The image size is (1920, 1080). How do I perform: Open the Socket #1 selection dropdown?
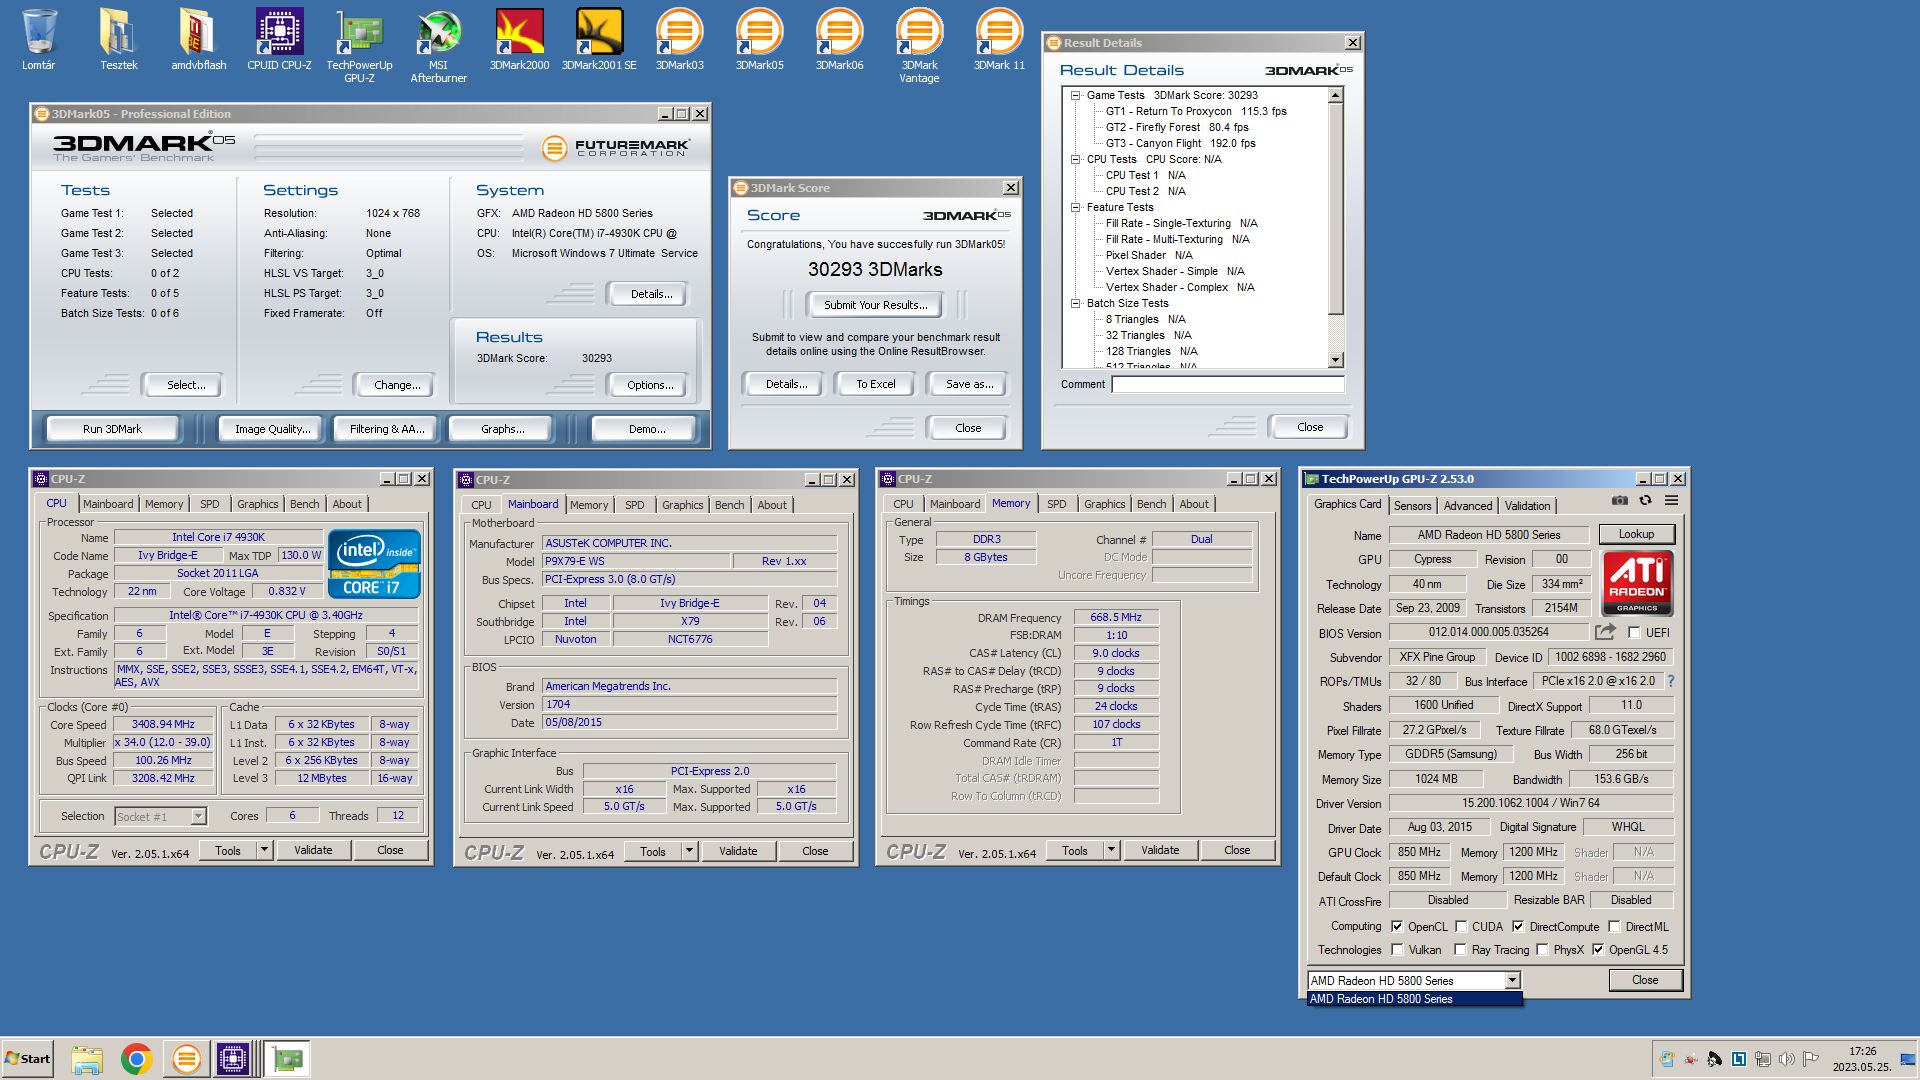[x=199, y=816]
